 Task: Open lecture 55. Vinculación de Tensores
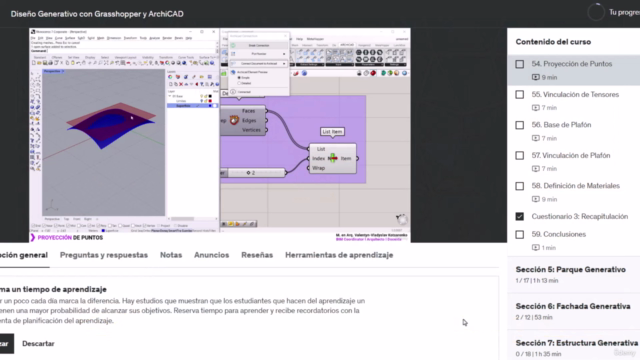(x=575, y=94)
